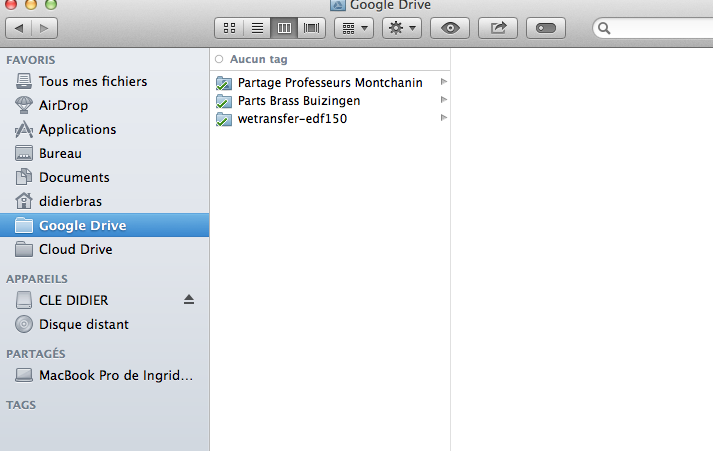
Task: Open Disque distant in sidebar
Action: (x=105, y=324)
